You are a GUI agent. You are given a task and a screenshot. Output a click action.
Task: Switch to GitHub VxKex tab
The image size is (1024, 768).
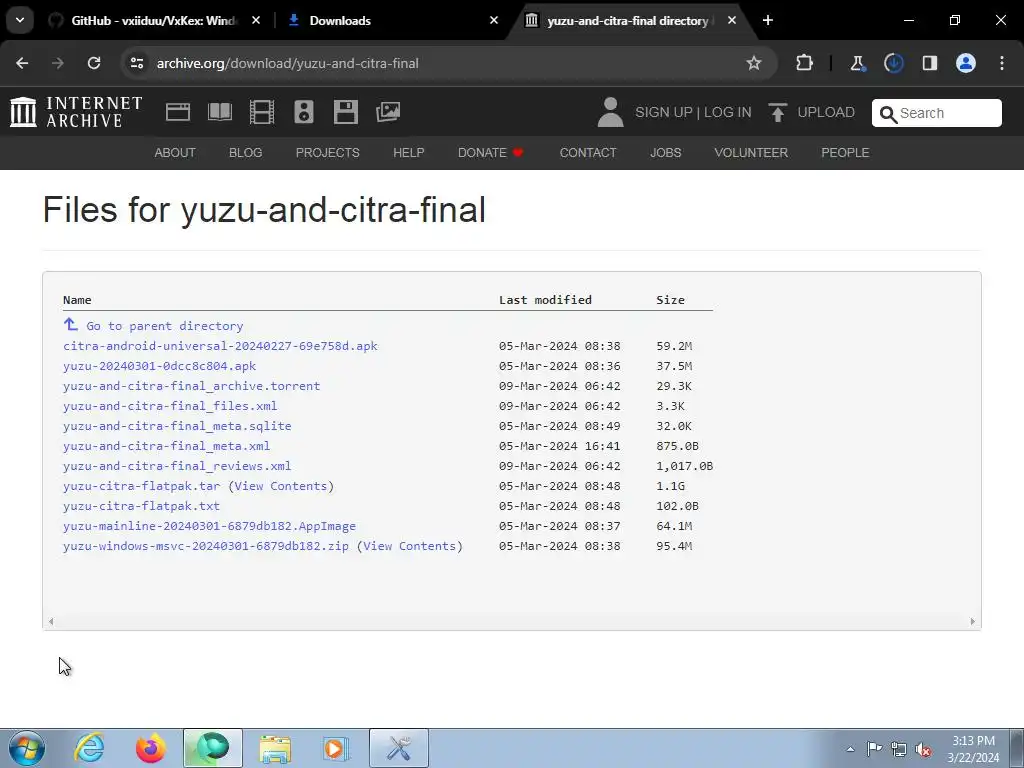tap(153, 20)
